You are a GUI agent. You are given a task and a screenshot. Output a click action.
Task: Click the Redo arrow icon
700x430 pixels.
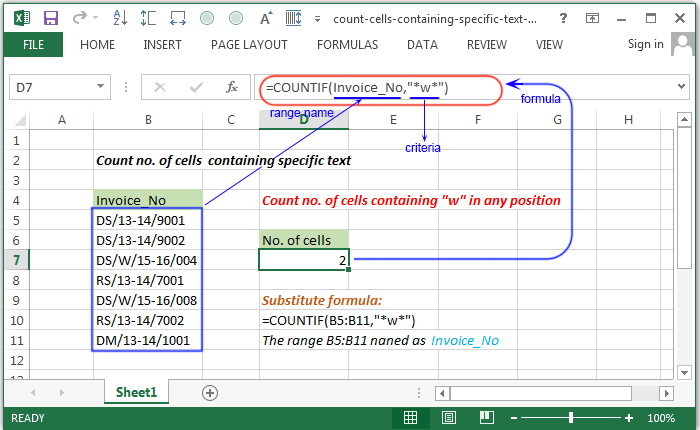click(80, 18)
